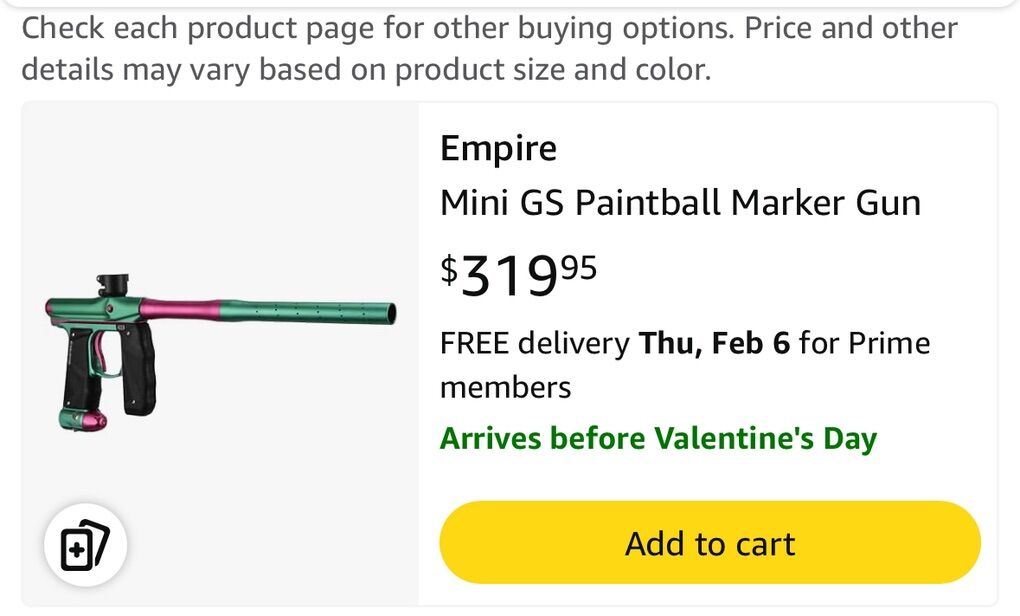This screenshot has width=1020, height=616.
Task: Click the black grip of the marker
Action: pos(140,370)
